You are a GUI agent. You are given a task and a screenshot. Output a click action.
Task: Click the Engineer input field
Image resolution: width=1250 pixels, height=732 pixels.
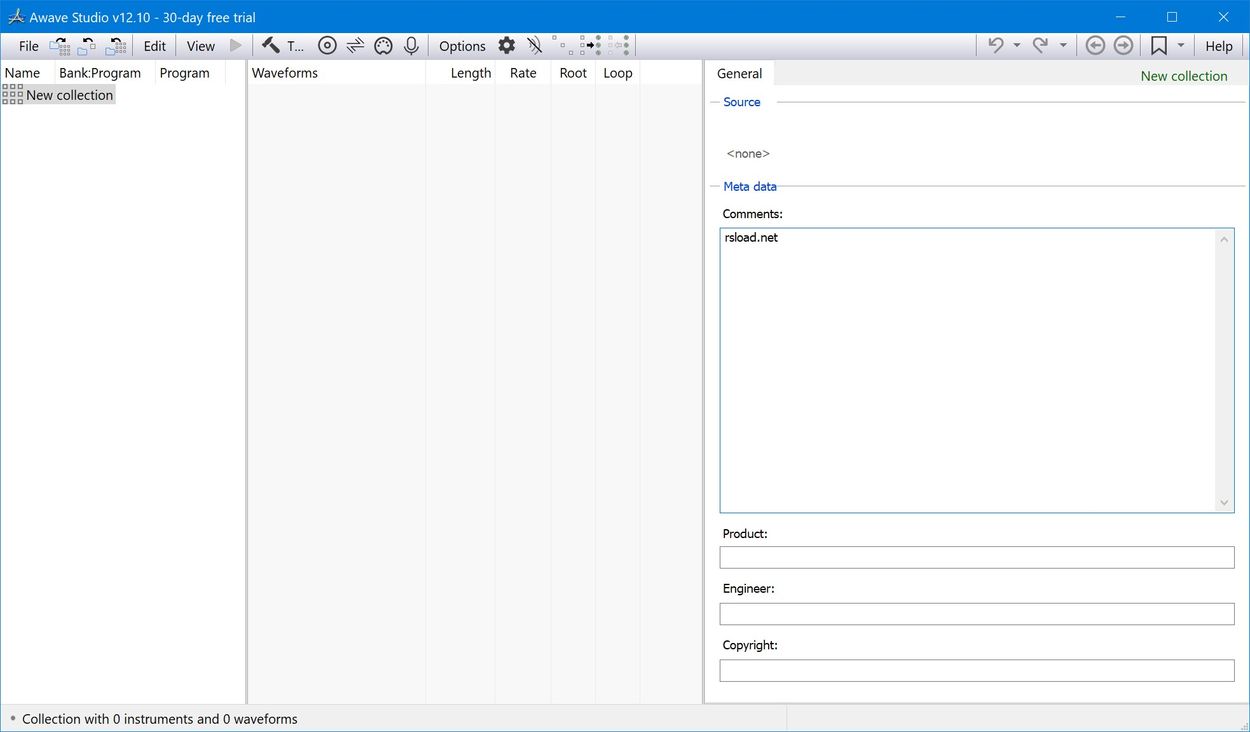(977, 614)
